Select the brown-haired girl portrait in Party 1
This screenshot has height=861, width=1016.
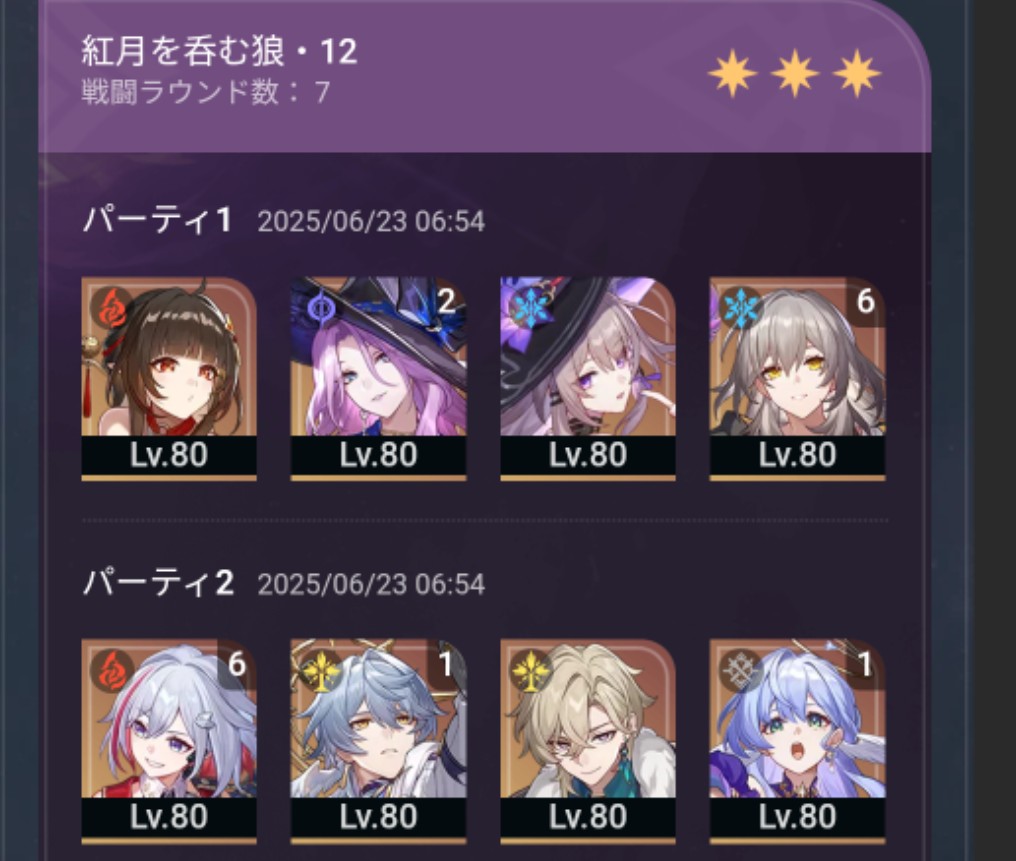pyautogui.click(x=169, y=378)
